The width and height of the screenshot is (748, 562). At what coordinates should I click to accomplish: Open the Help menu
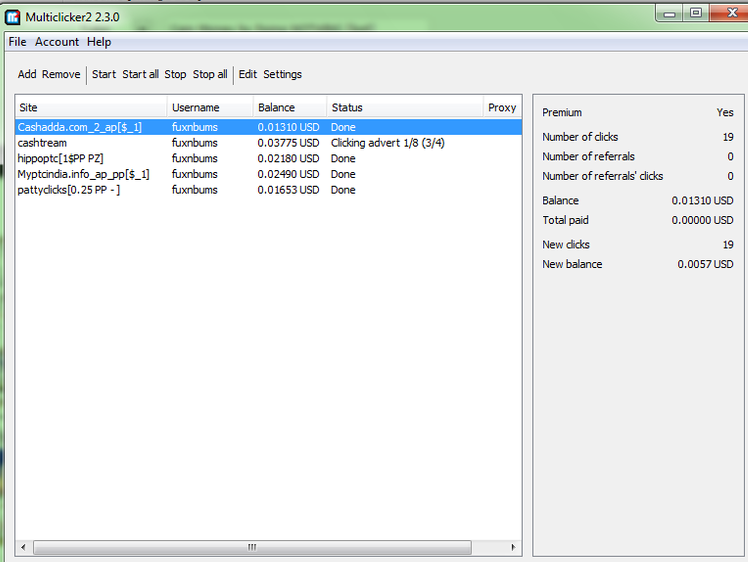tap(99, 42)
